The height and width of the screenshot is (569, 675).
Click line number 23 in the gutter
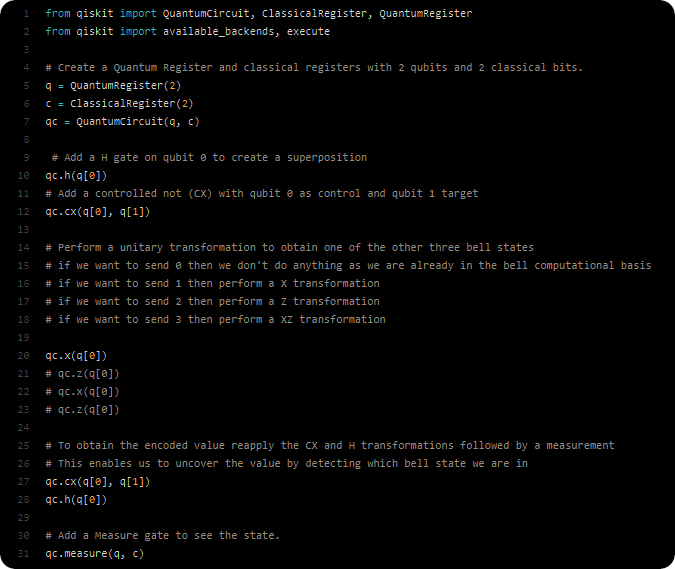[x=23, y=410]
